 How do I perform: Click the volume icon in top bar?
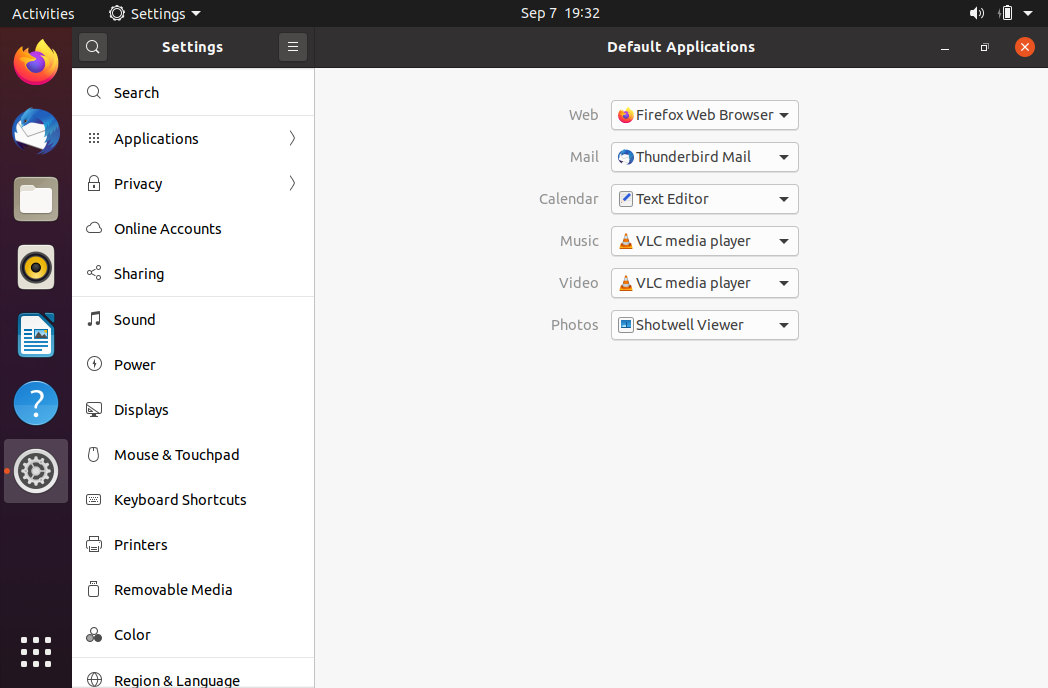(x=976, y=13)
